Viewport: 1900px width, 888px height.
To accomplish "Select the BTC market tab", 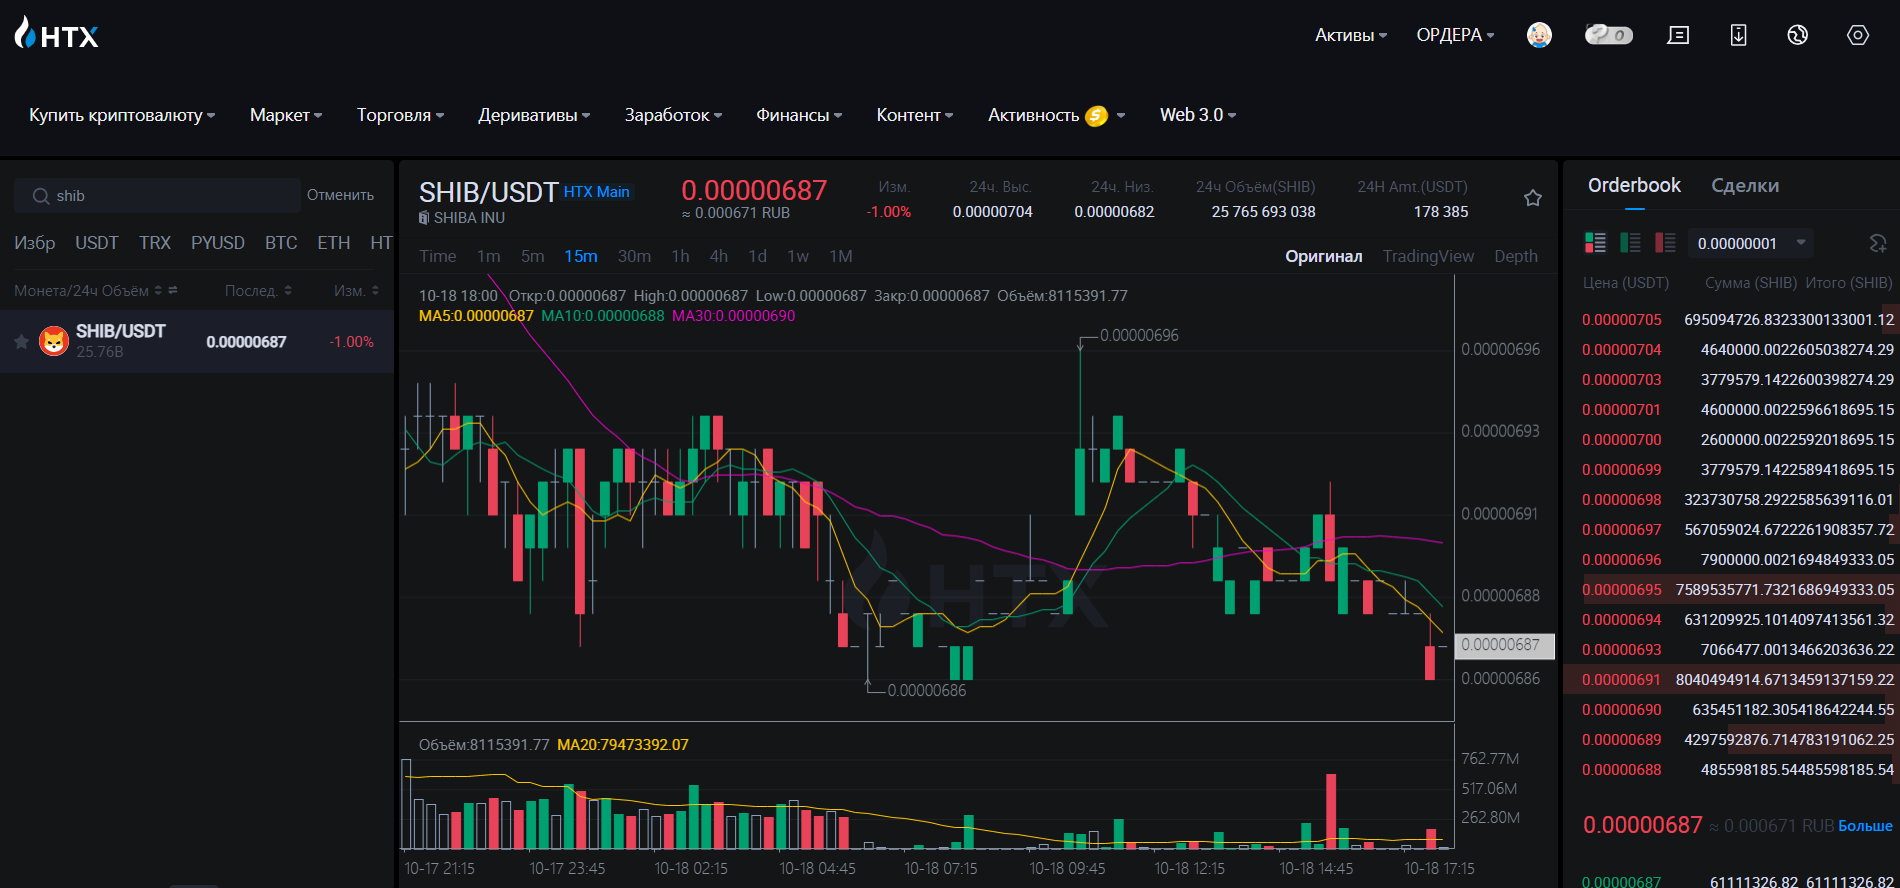I will point(281,243).
